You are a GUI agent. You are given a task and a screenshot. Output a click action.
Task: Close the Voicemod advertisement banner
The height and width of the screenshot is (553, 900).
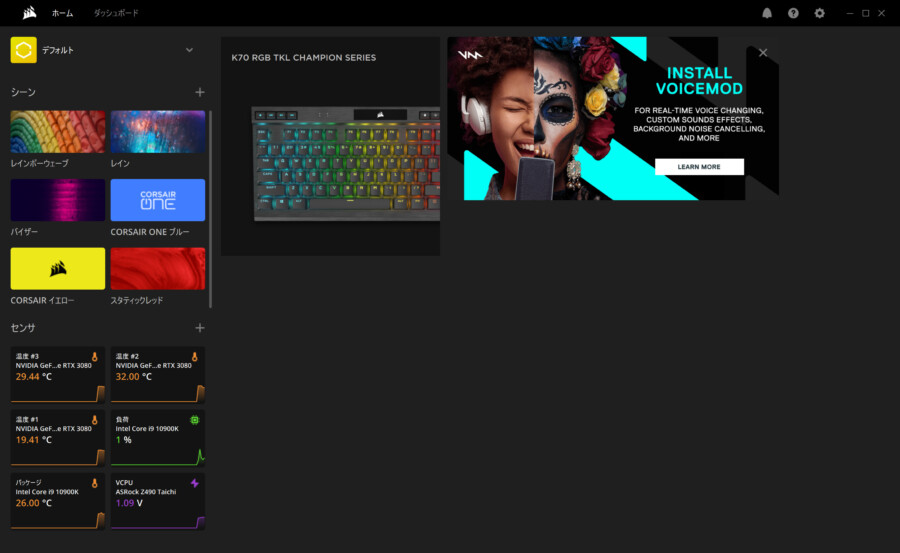[763, 53]
